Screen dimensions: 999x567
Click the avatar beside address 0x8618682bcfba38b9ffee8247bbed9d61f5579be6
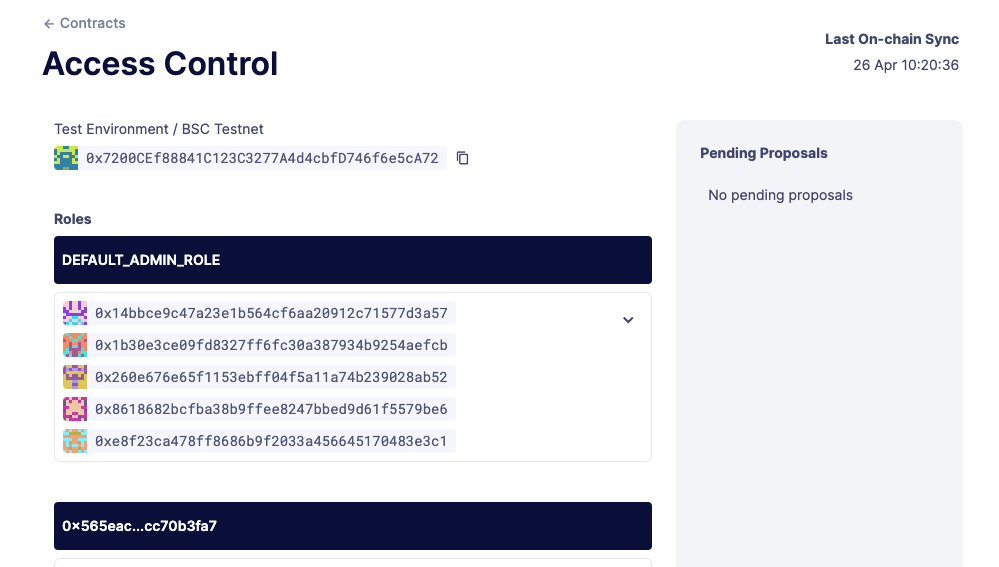pos(75,409)
